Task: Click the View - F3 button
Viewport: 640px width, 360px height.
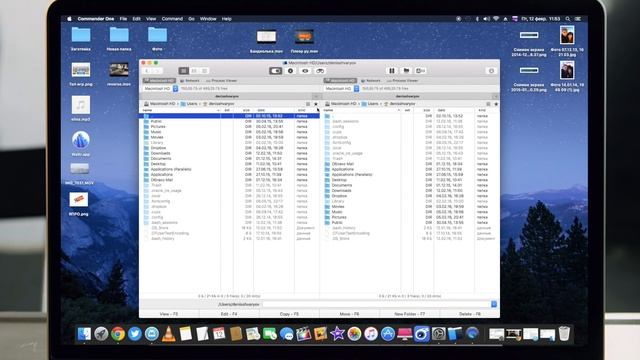Action: coord(169,314)
